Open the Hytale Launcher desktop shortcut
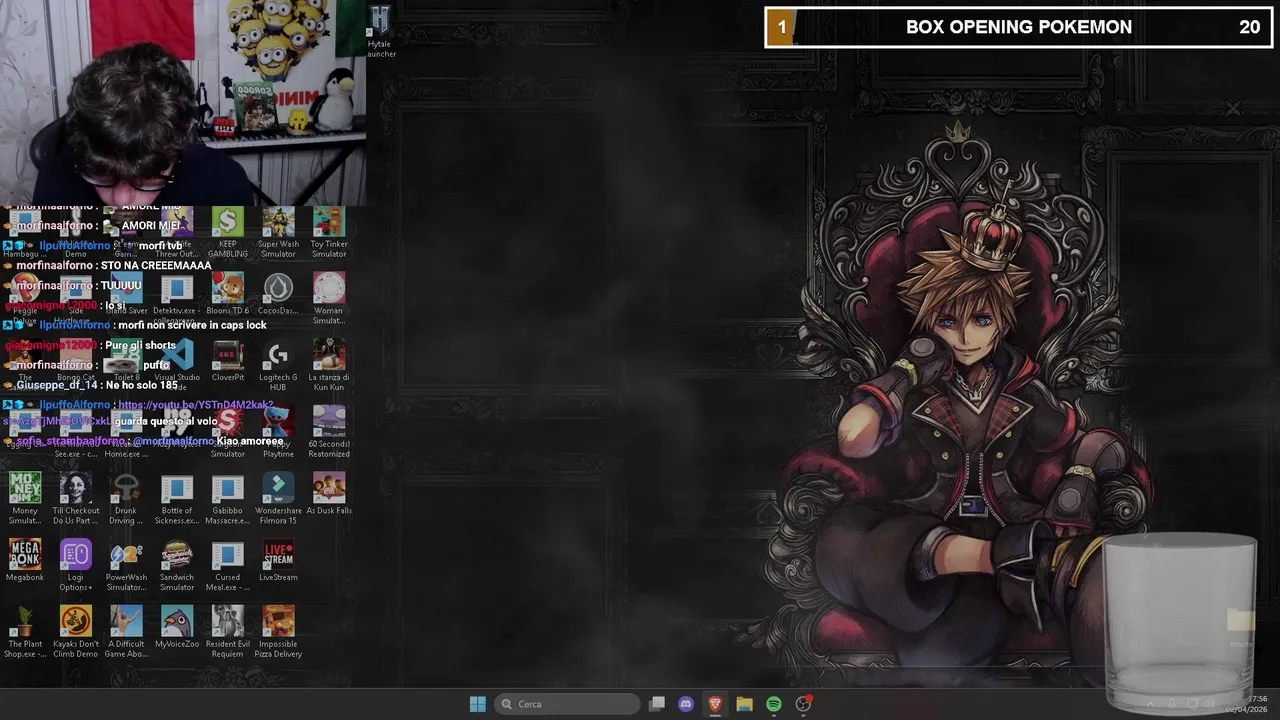The width and height of the screenshot is (1280, 720). click(380, 31)
